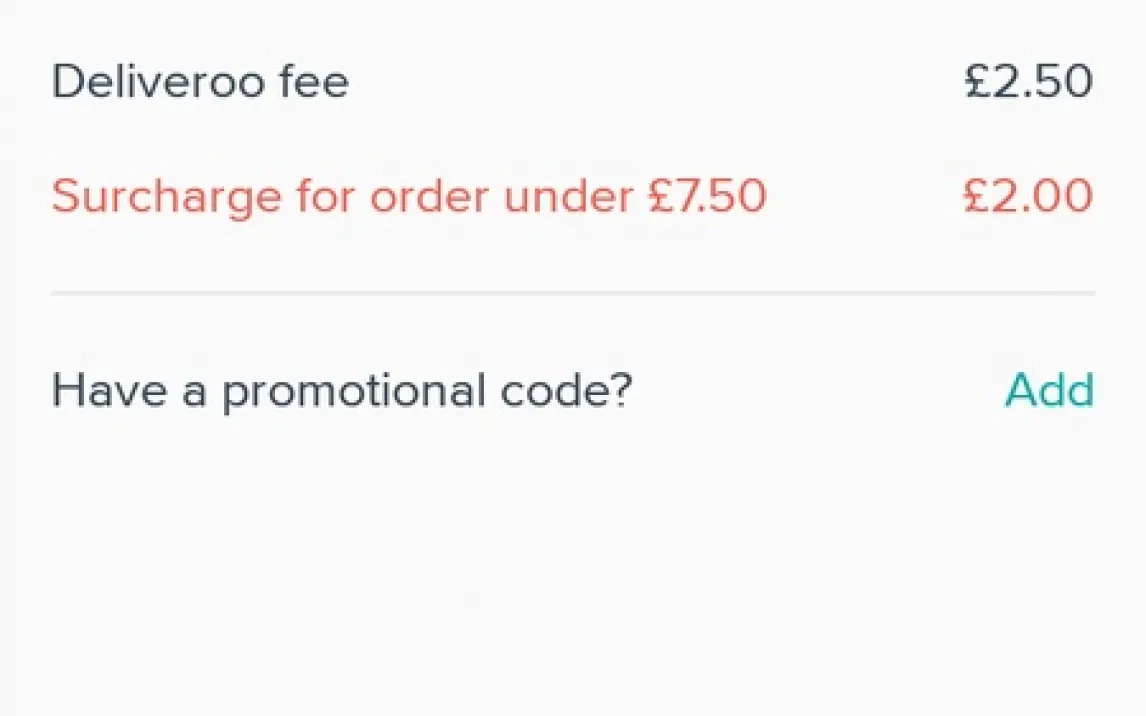Click the word "Surcharge" in red

[166, 196]
